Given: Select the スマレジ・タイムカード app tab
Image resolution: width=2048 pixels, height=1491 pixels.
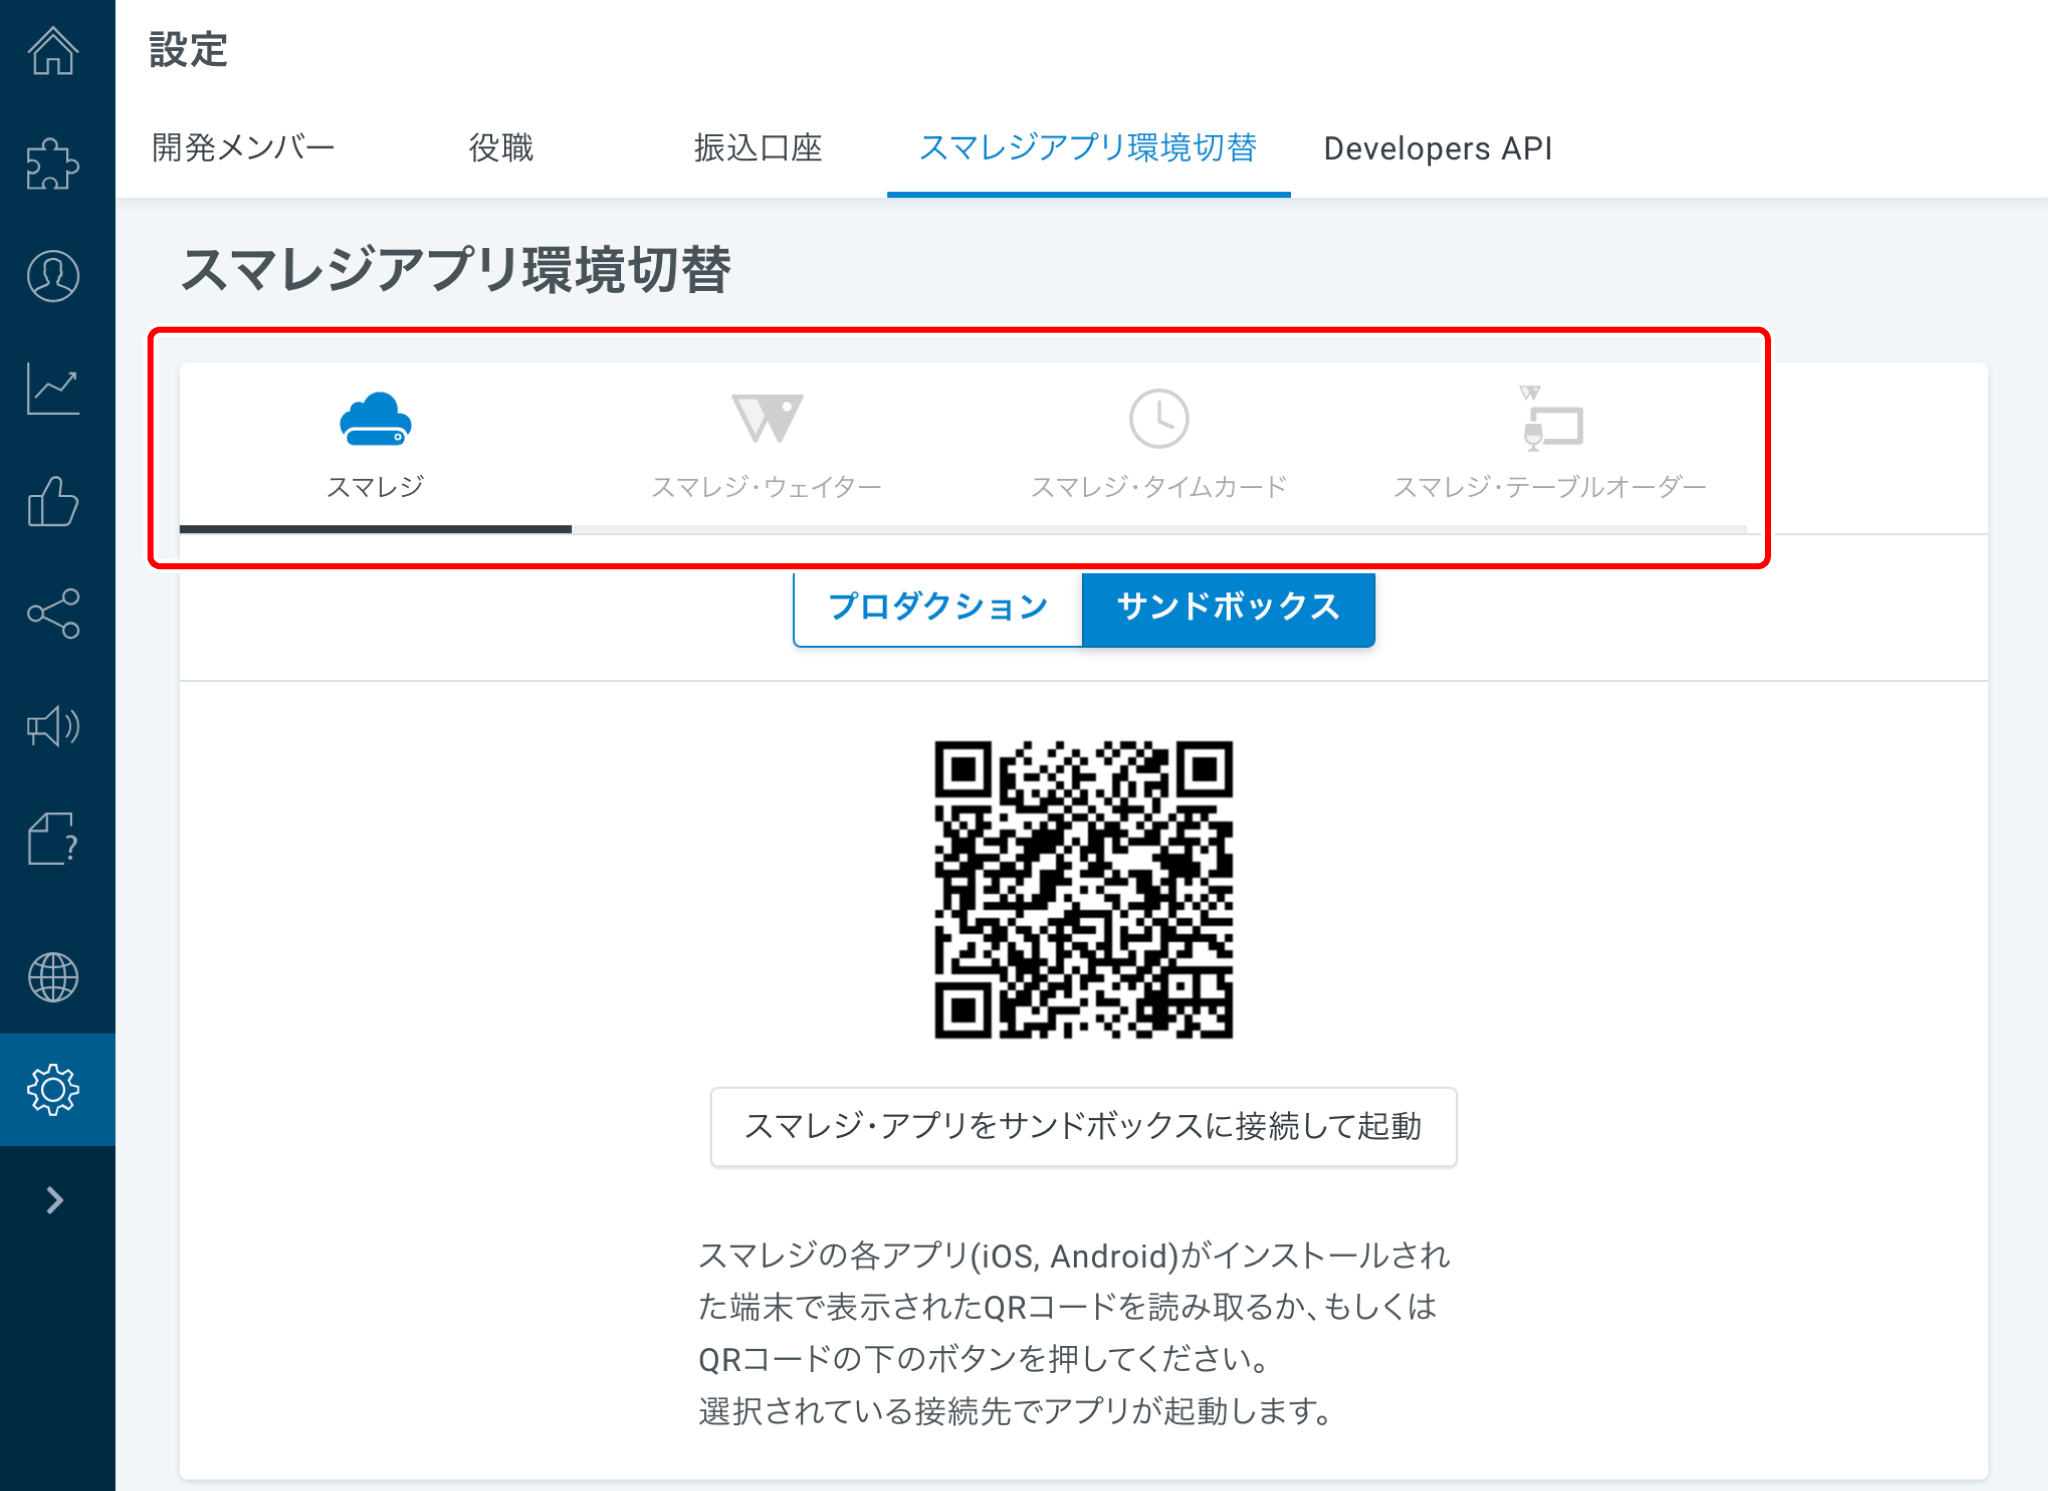Looking at the screenshot, I should click(1159, 447).
